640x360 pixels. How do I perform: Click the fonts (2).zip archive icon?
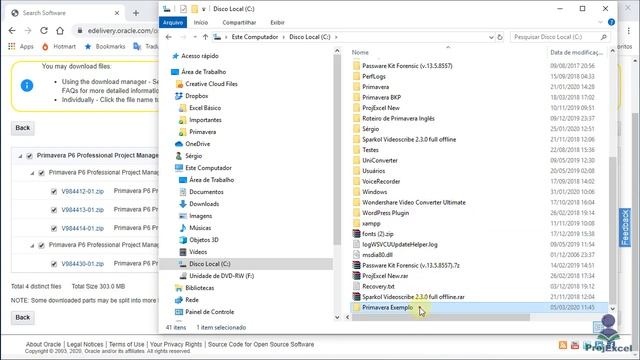[356, 234]
